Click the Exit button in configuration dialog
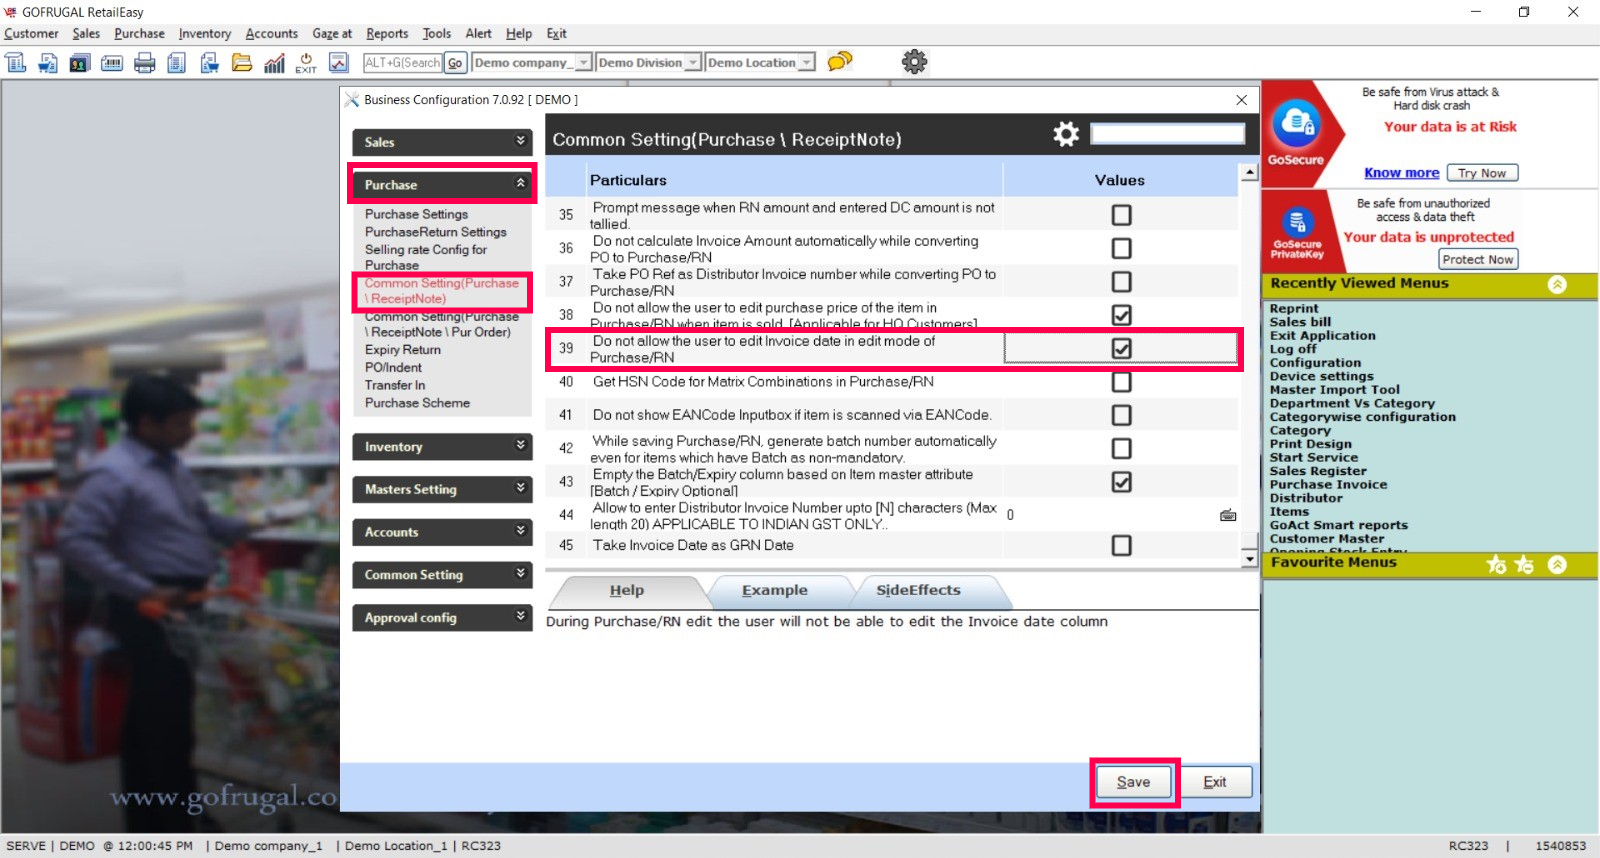Viewport: 1600px width, 858px height. click(1215, 782)
